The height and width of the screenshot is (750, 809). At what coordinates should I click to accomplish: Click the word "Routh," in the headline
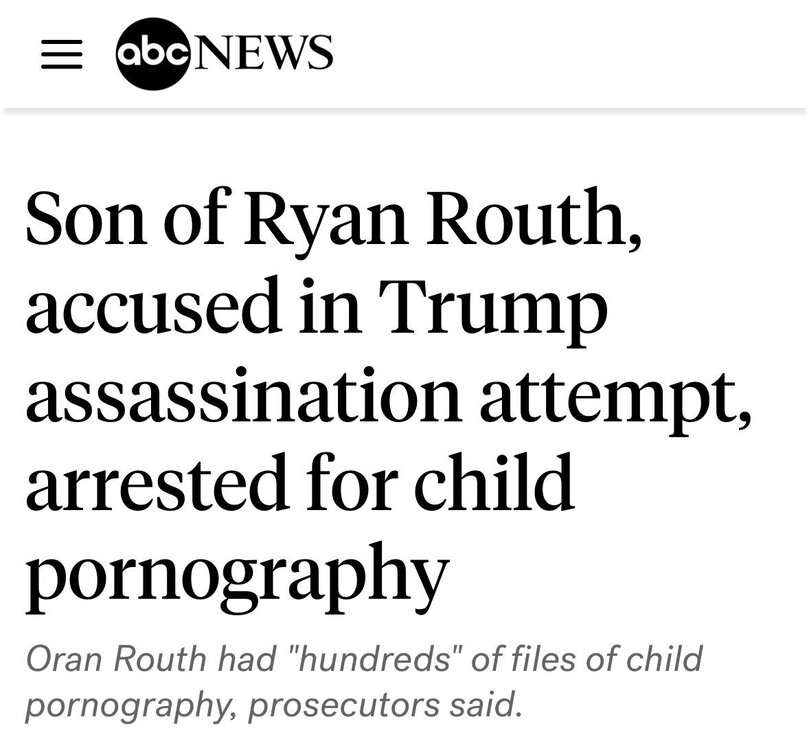click(x=533, y=218)
